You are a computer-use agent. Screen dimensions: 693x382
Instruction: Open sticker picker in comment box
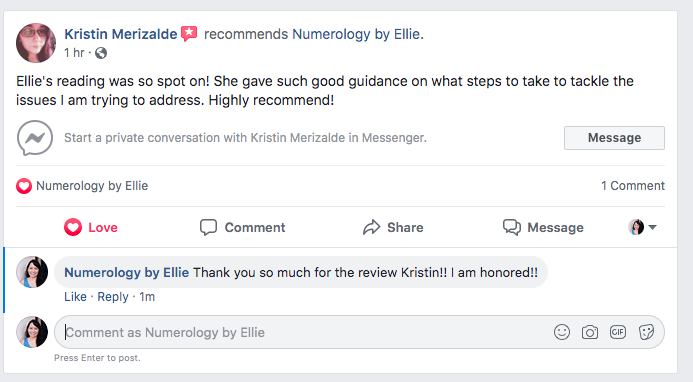coord(646,332)
